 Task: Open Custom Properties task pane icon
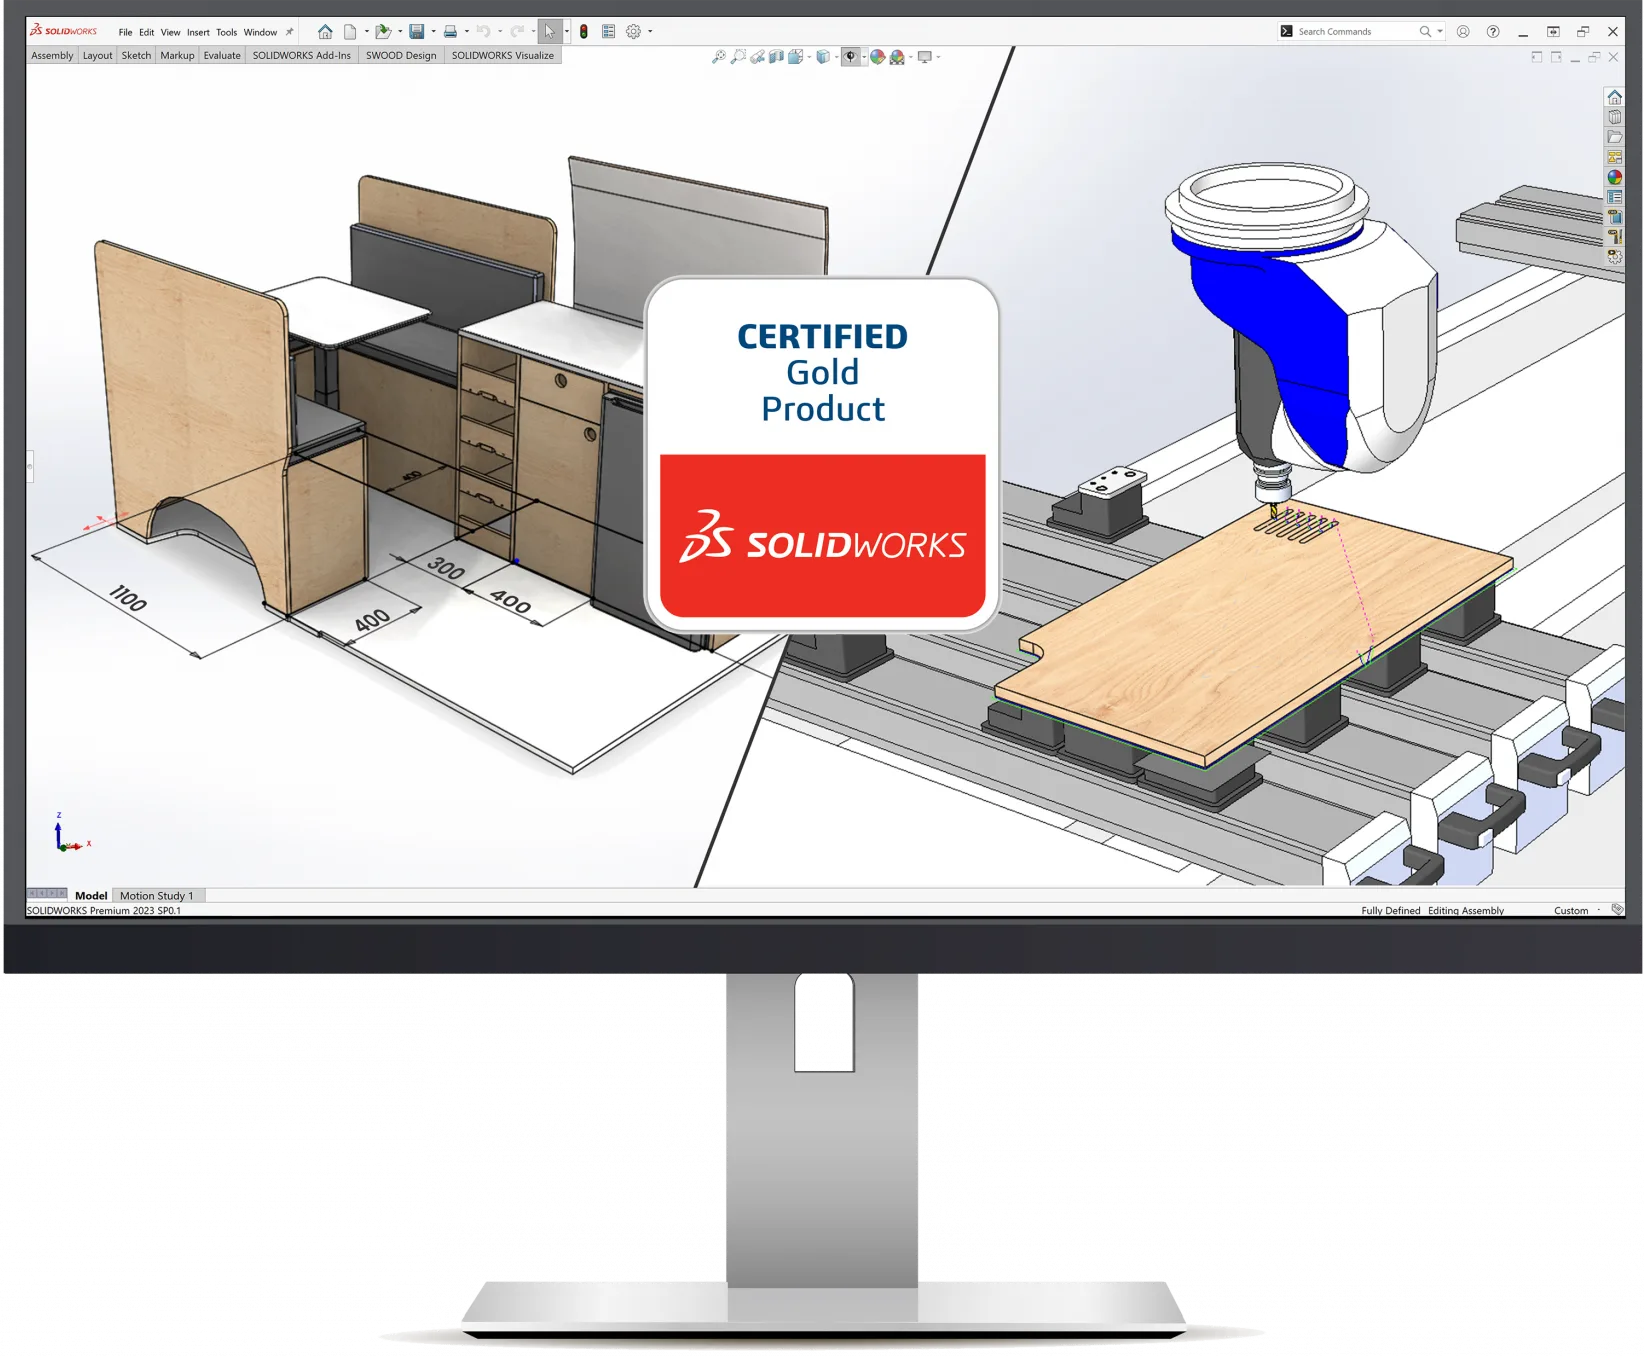tap(1614, 197)
